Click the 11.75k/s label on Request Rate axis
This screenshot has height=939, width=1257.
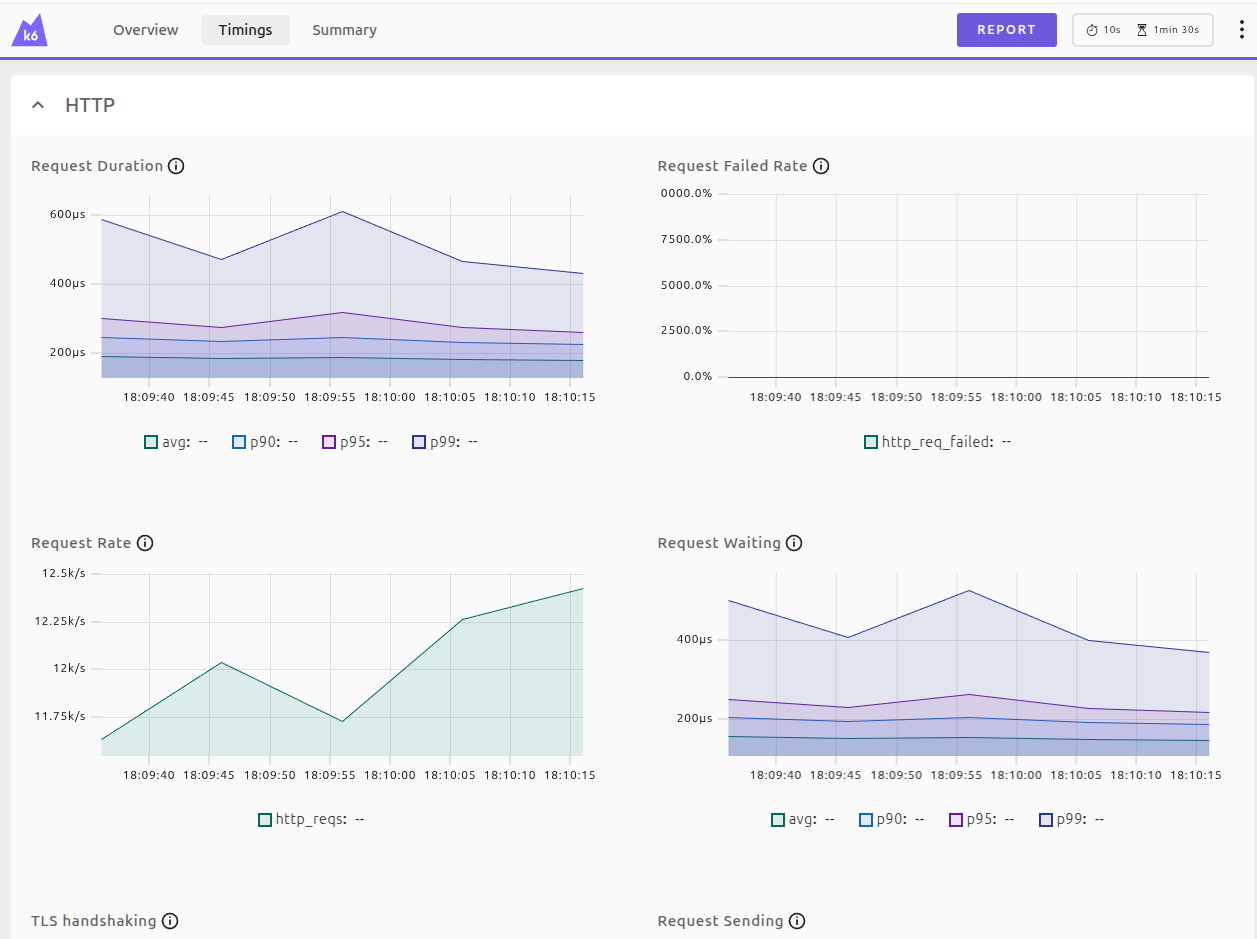click(x=61, y=716)
